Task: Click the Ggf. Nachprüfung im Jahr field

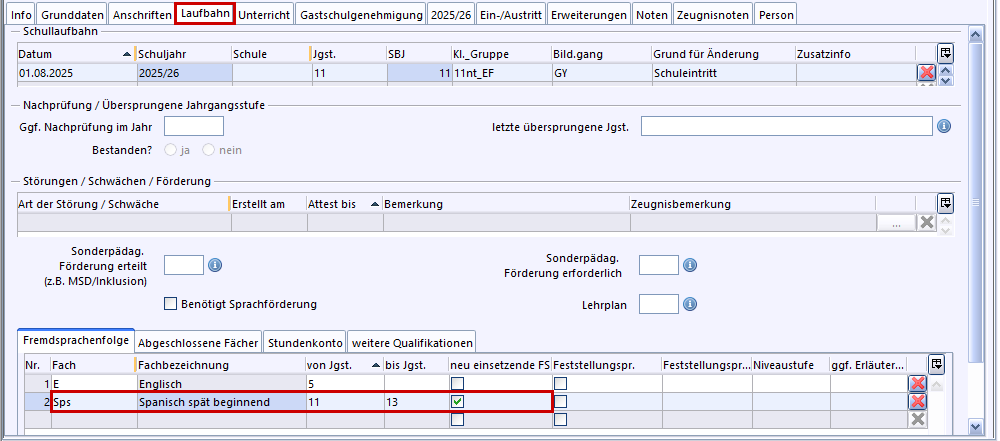Action: tap(193, 126)
